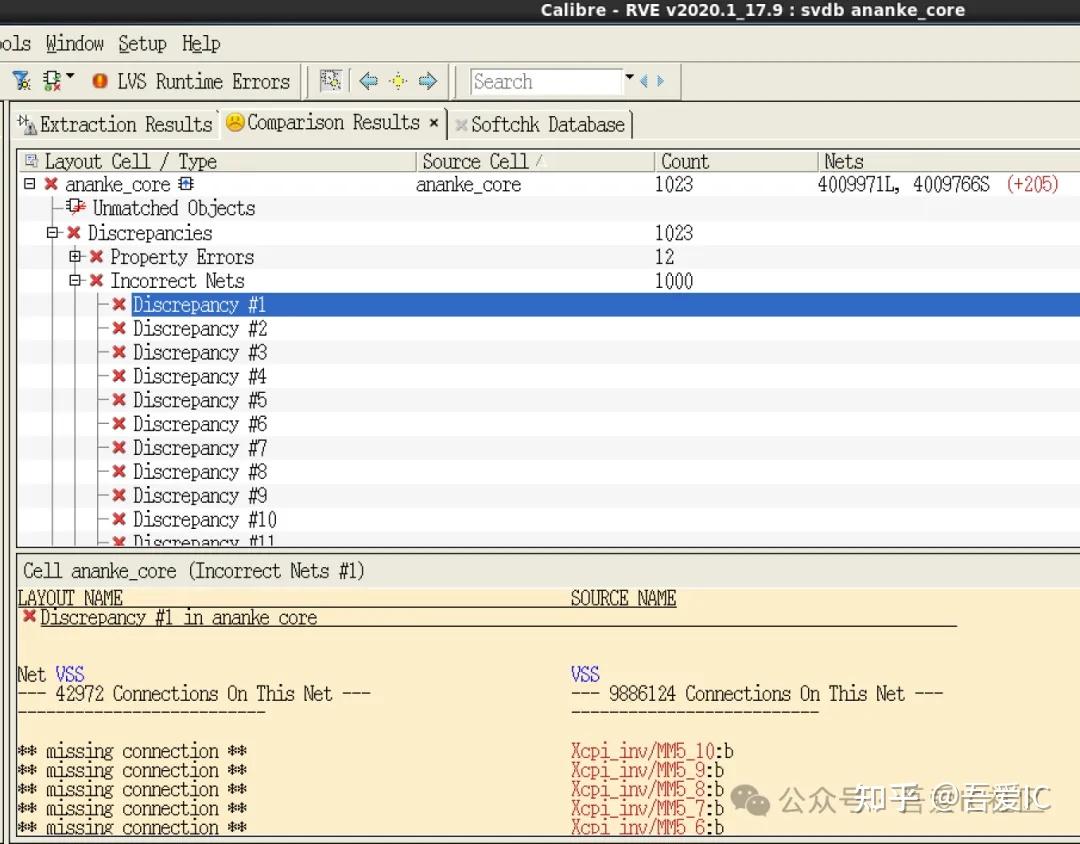Switch to the Extraction Results tab
The width and height of the screenshot is (1080, 844).
pyautogui.click(x=117, y=124)
